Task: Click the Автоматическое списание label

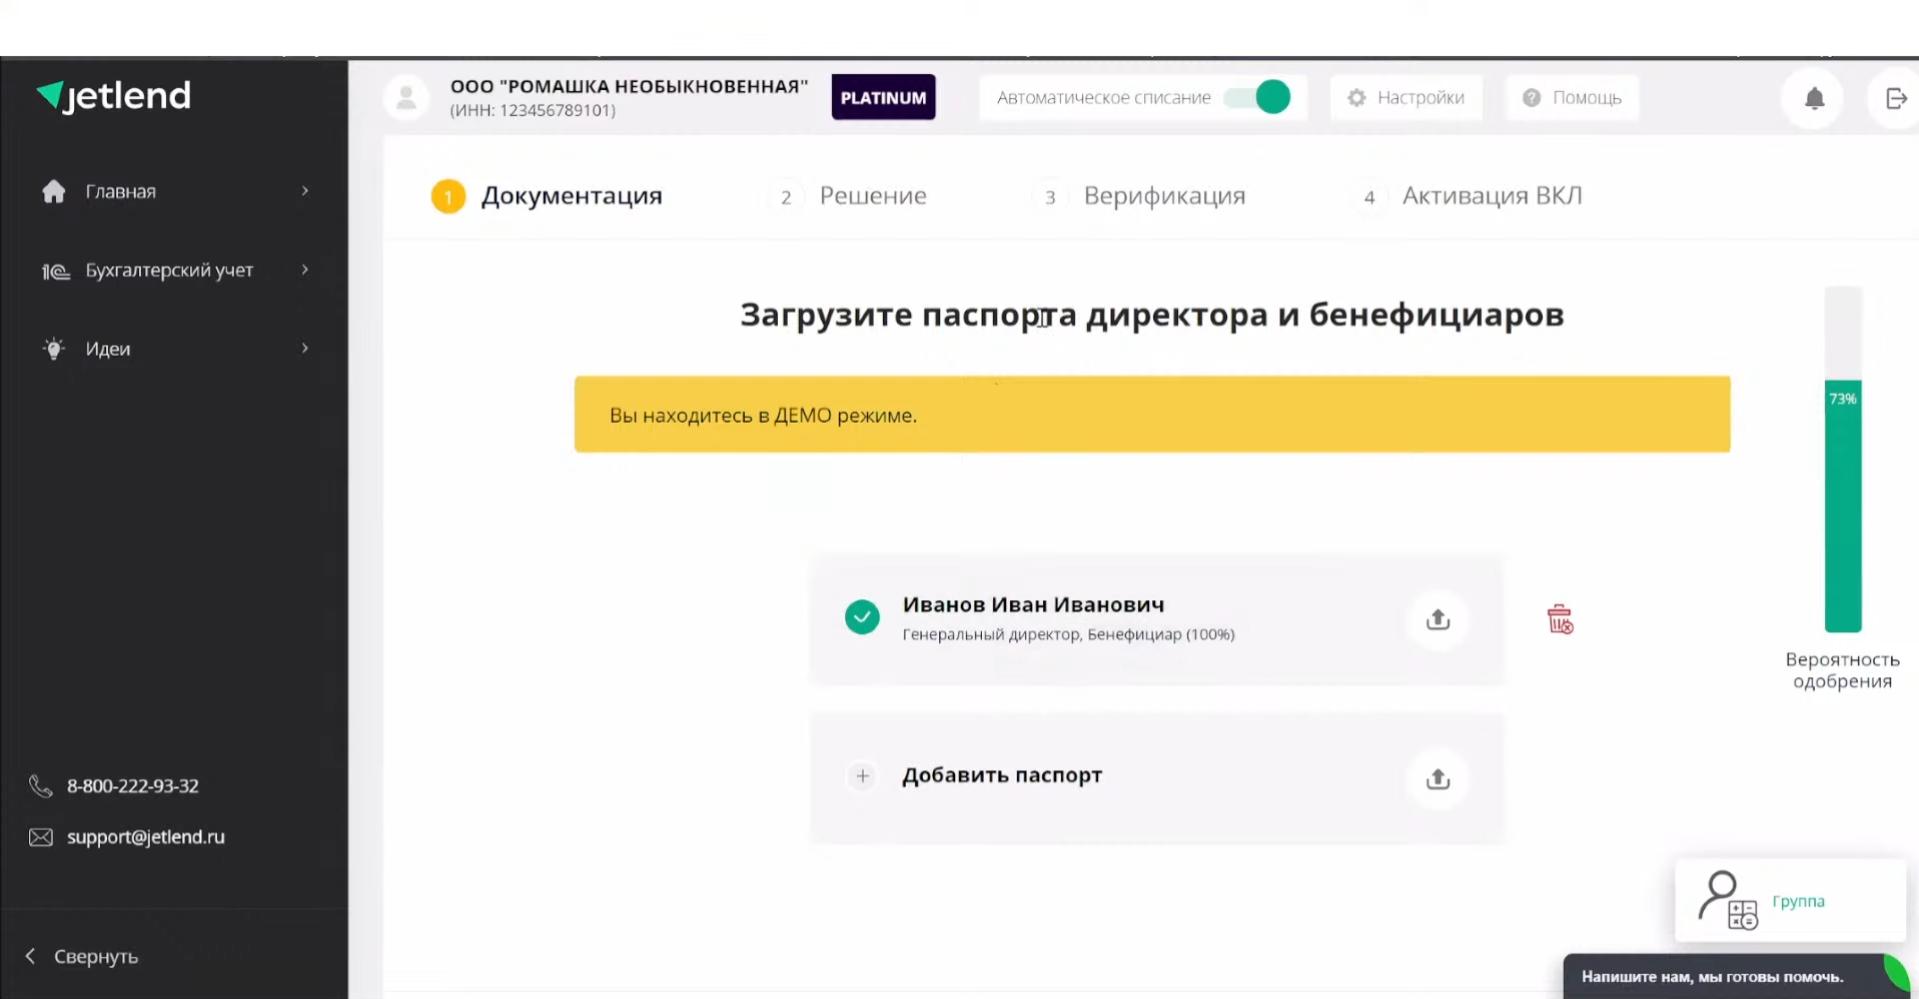Action: pos(1104,98)
